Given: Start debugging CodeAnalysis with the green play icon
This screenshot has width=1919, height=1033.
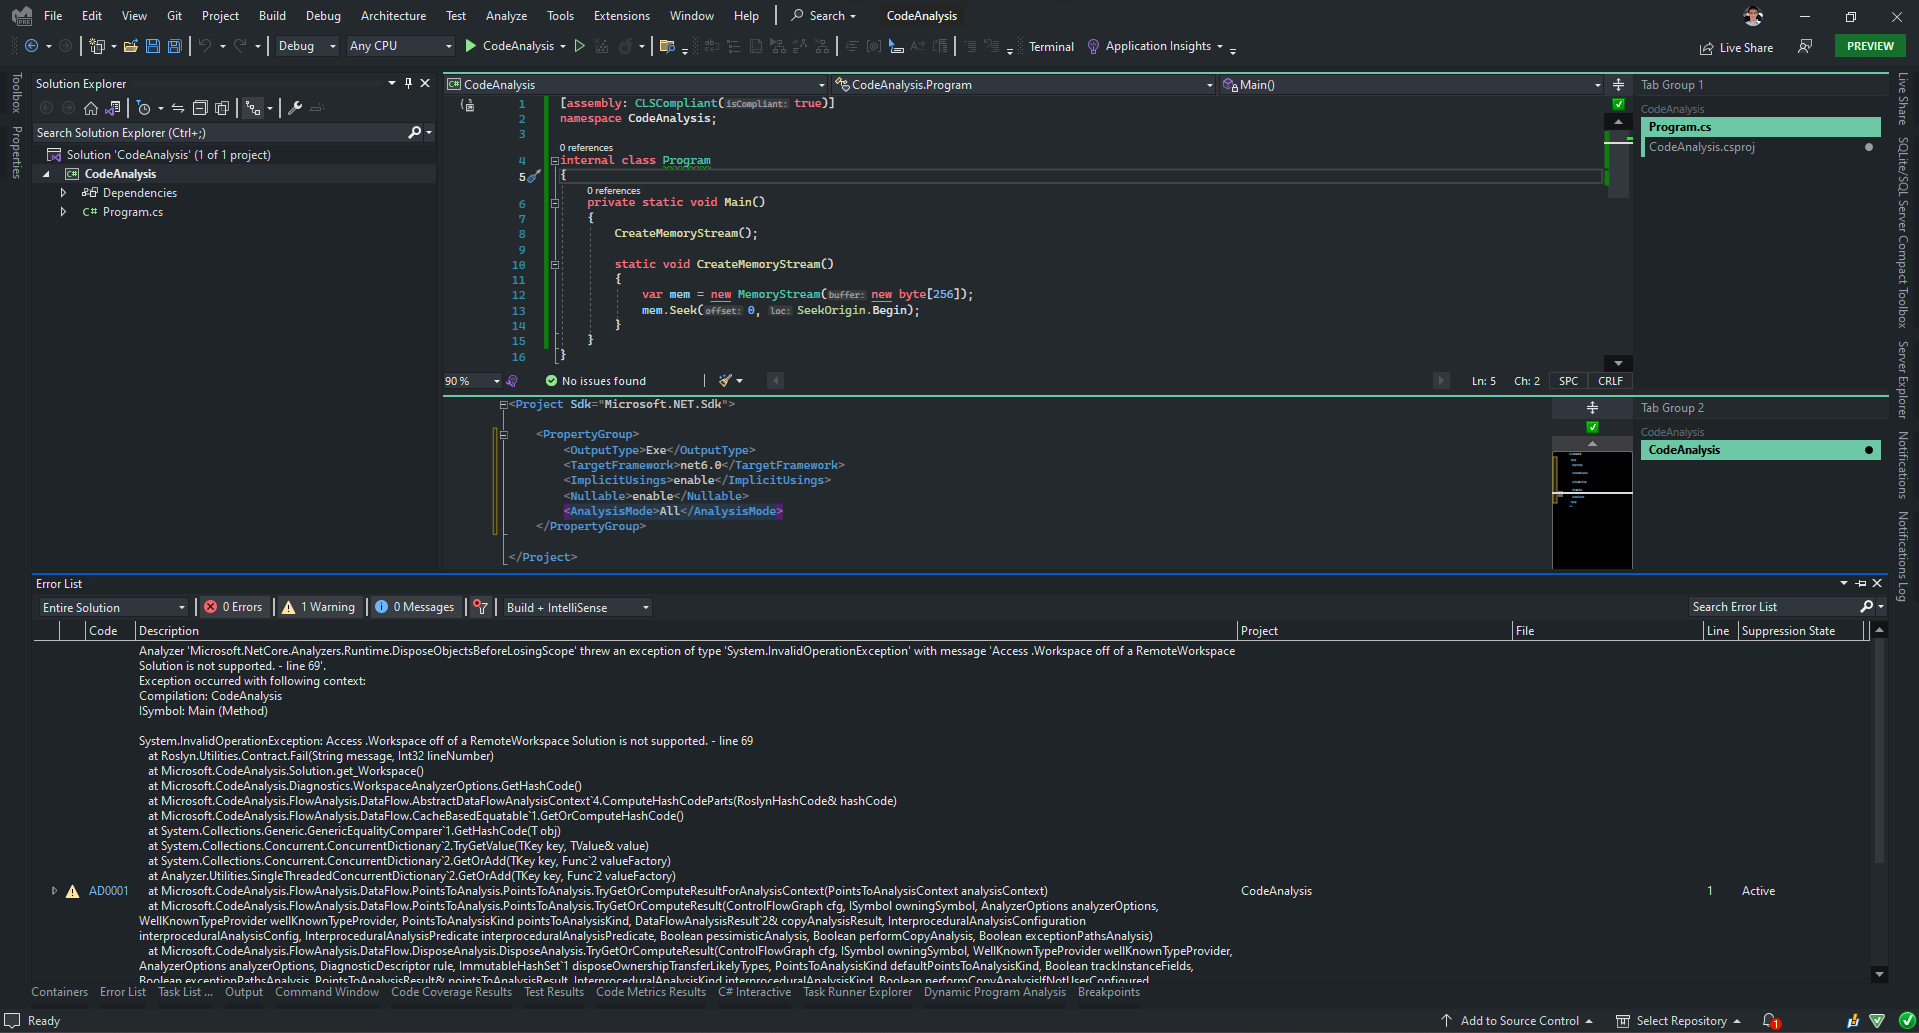Looking at the screenshot, I should tap(469, 46).
